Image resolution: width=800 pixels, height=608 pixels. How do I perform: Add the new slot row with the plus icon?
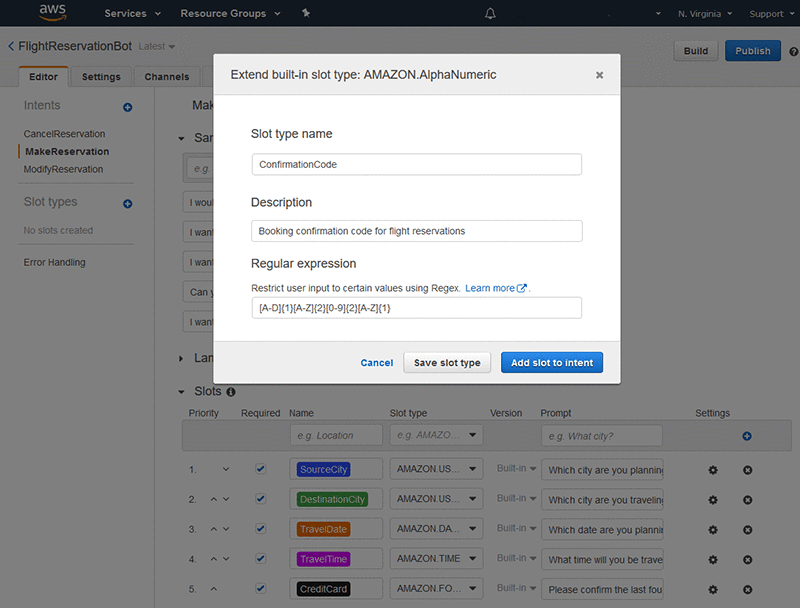point(747,436)
